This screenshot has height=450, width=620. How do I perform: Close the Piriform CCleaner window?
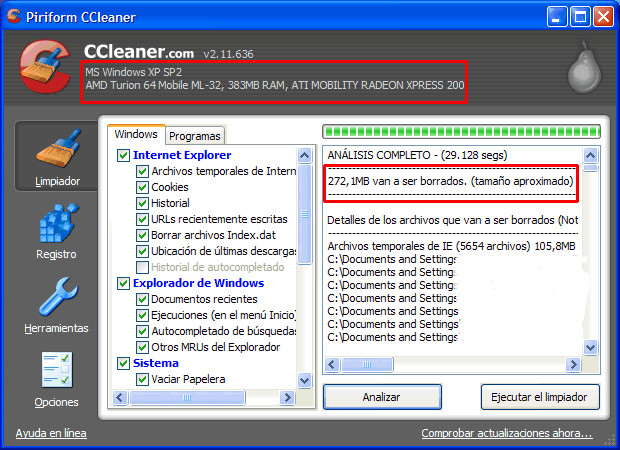pos(603,17)
